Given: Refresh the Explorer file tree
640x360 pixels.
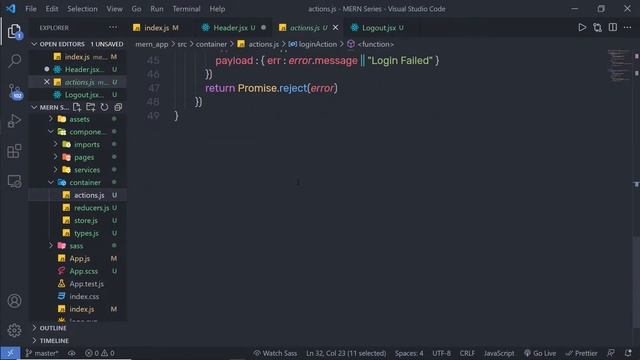Looking at the screenshot, I should (x=104, y=107).
